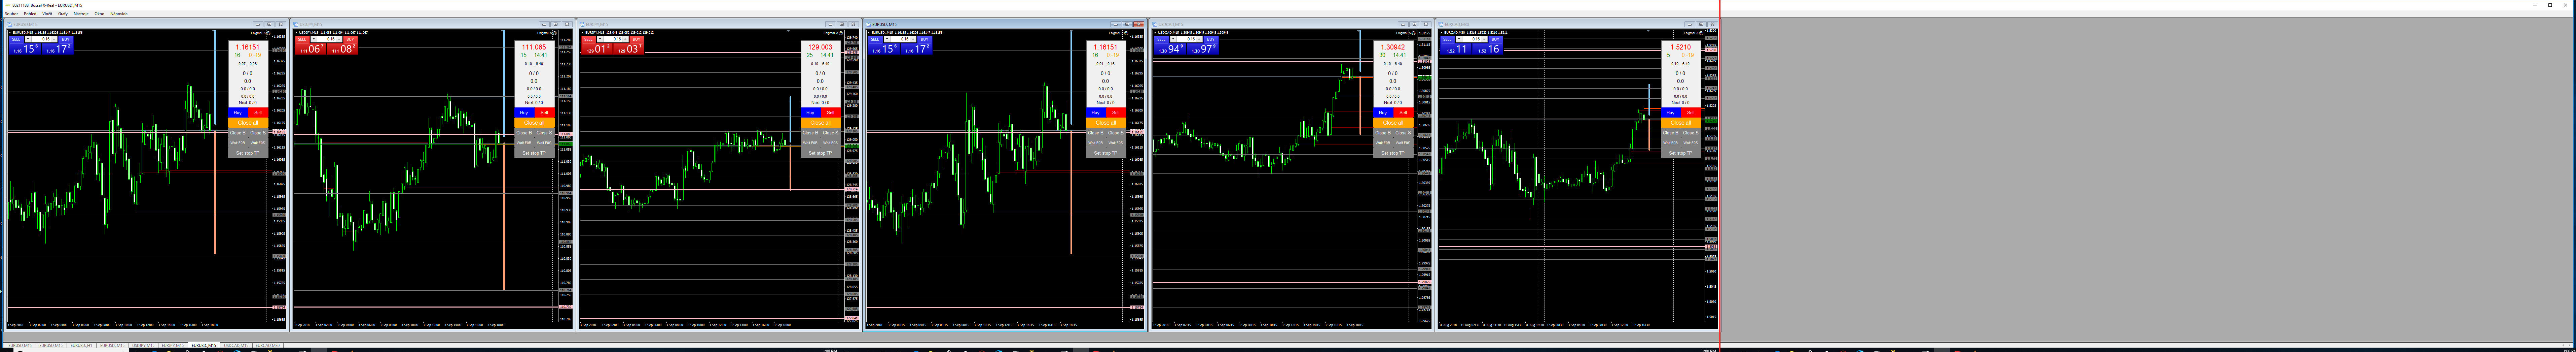Open the Grafy menu
Image resolution: width=2576 pixels, height=352 pixels.
63,14
